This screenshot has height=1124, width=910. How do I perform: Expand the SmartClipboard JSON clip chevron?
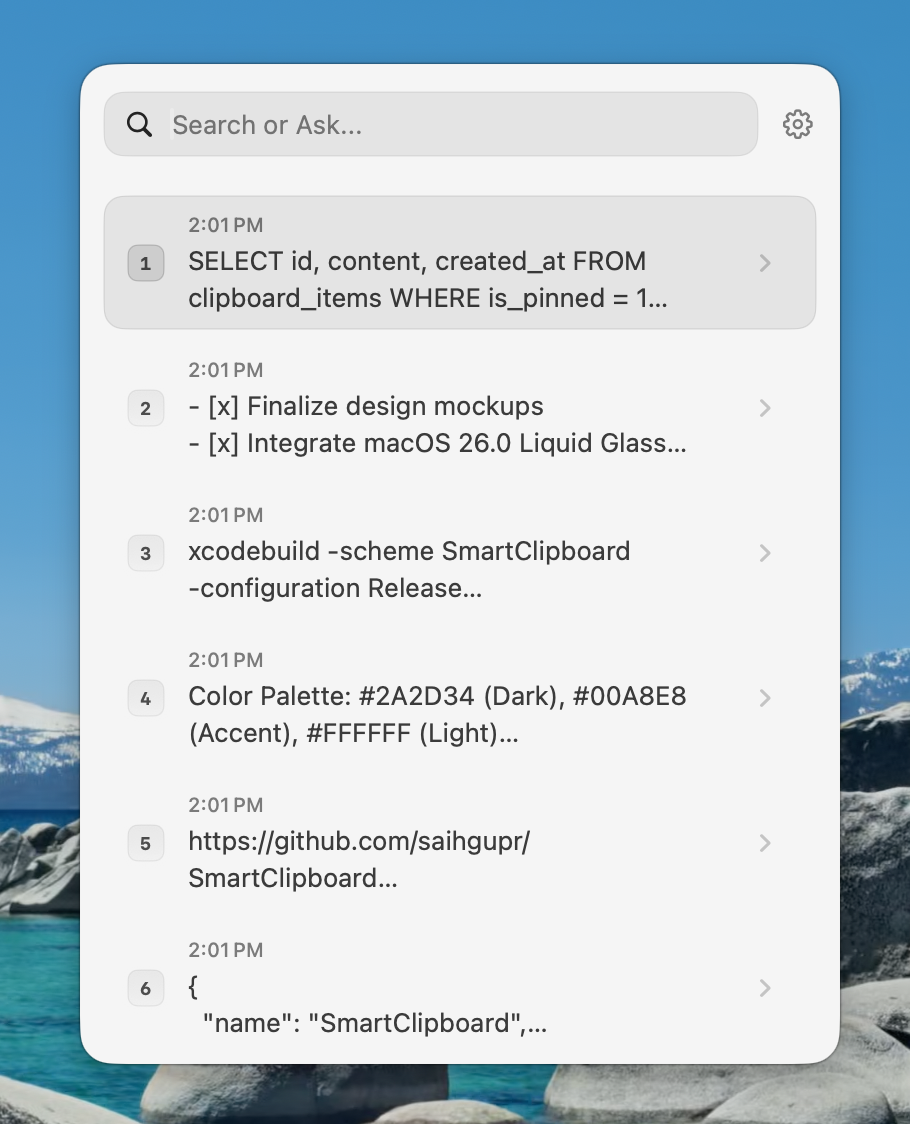765,988
